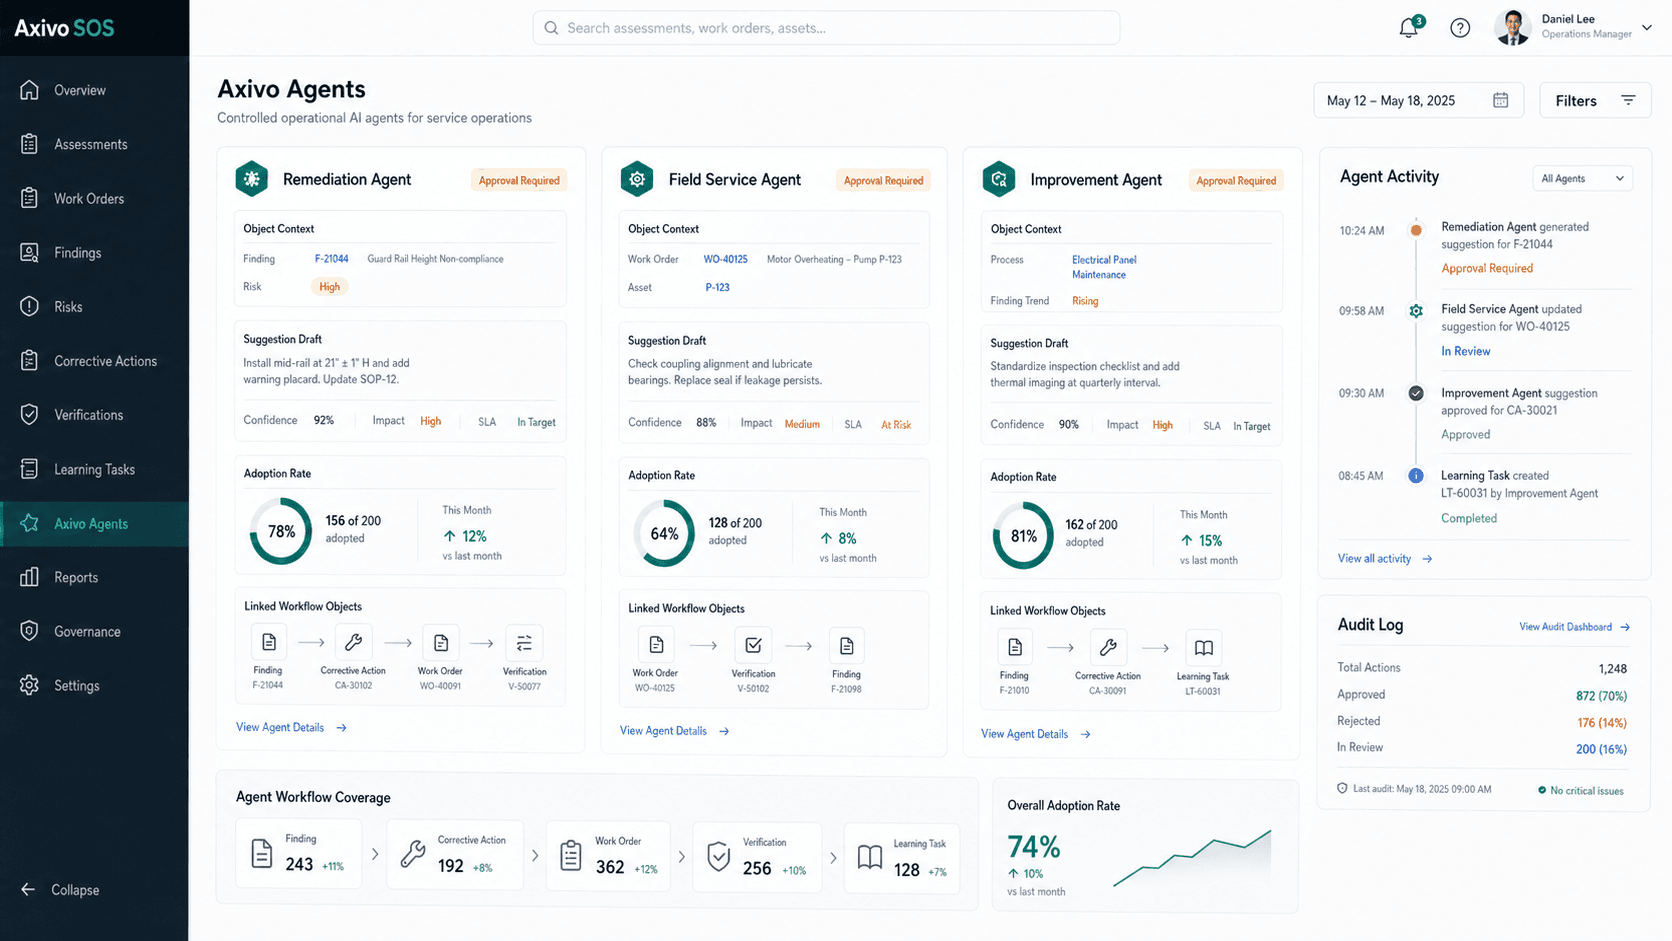The height and width of the screenshot is (941, 1672).
Task: Open work order link WO-40125
Action: [x=725, y=259]
